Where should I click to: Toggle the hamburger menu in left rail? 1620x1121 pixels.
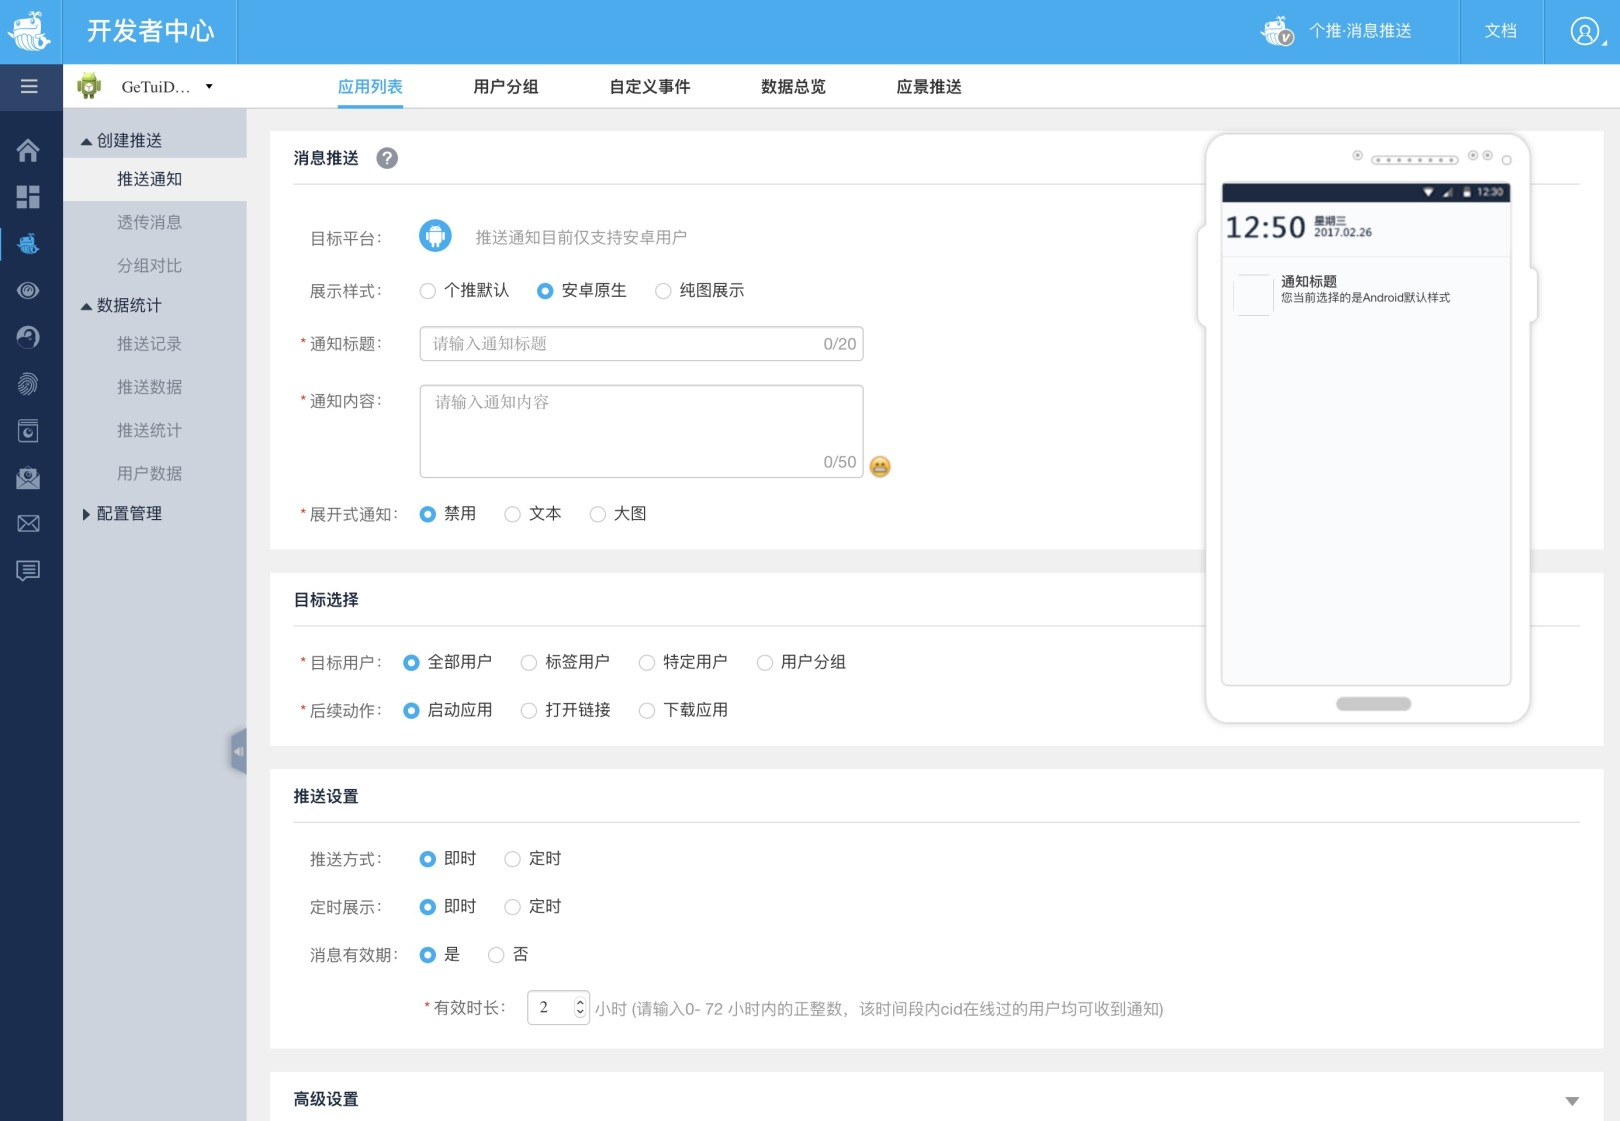(x=29, y=87)
